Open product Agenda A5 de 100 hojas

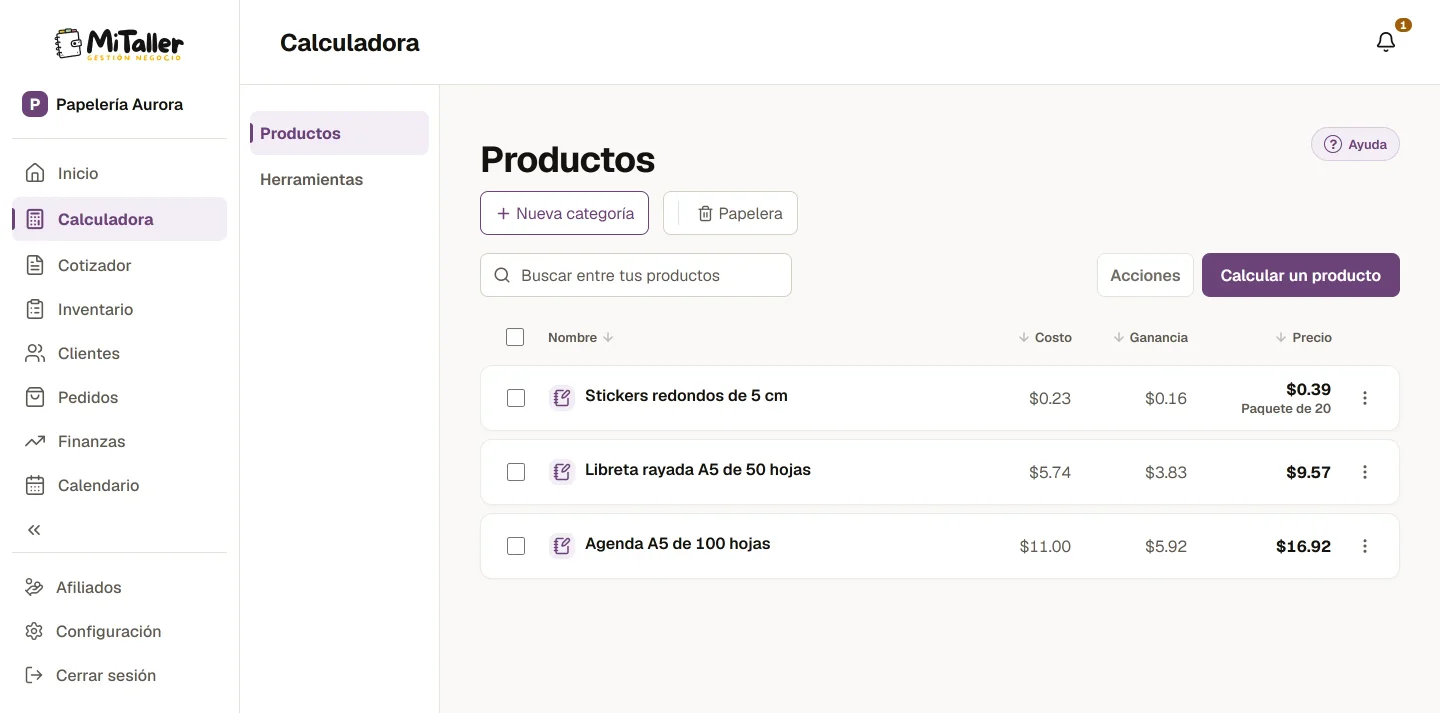678,543
